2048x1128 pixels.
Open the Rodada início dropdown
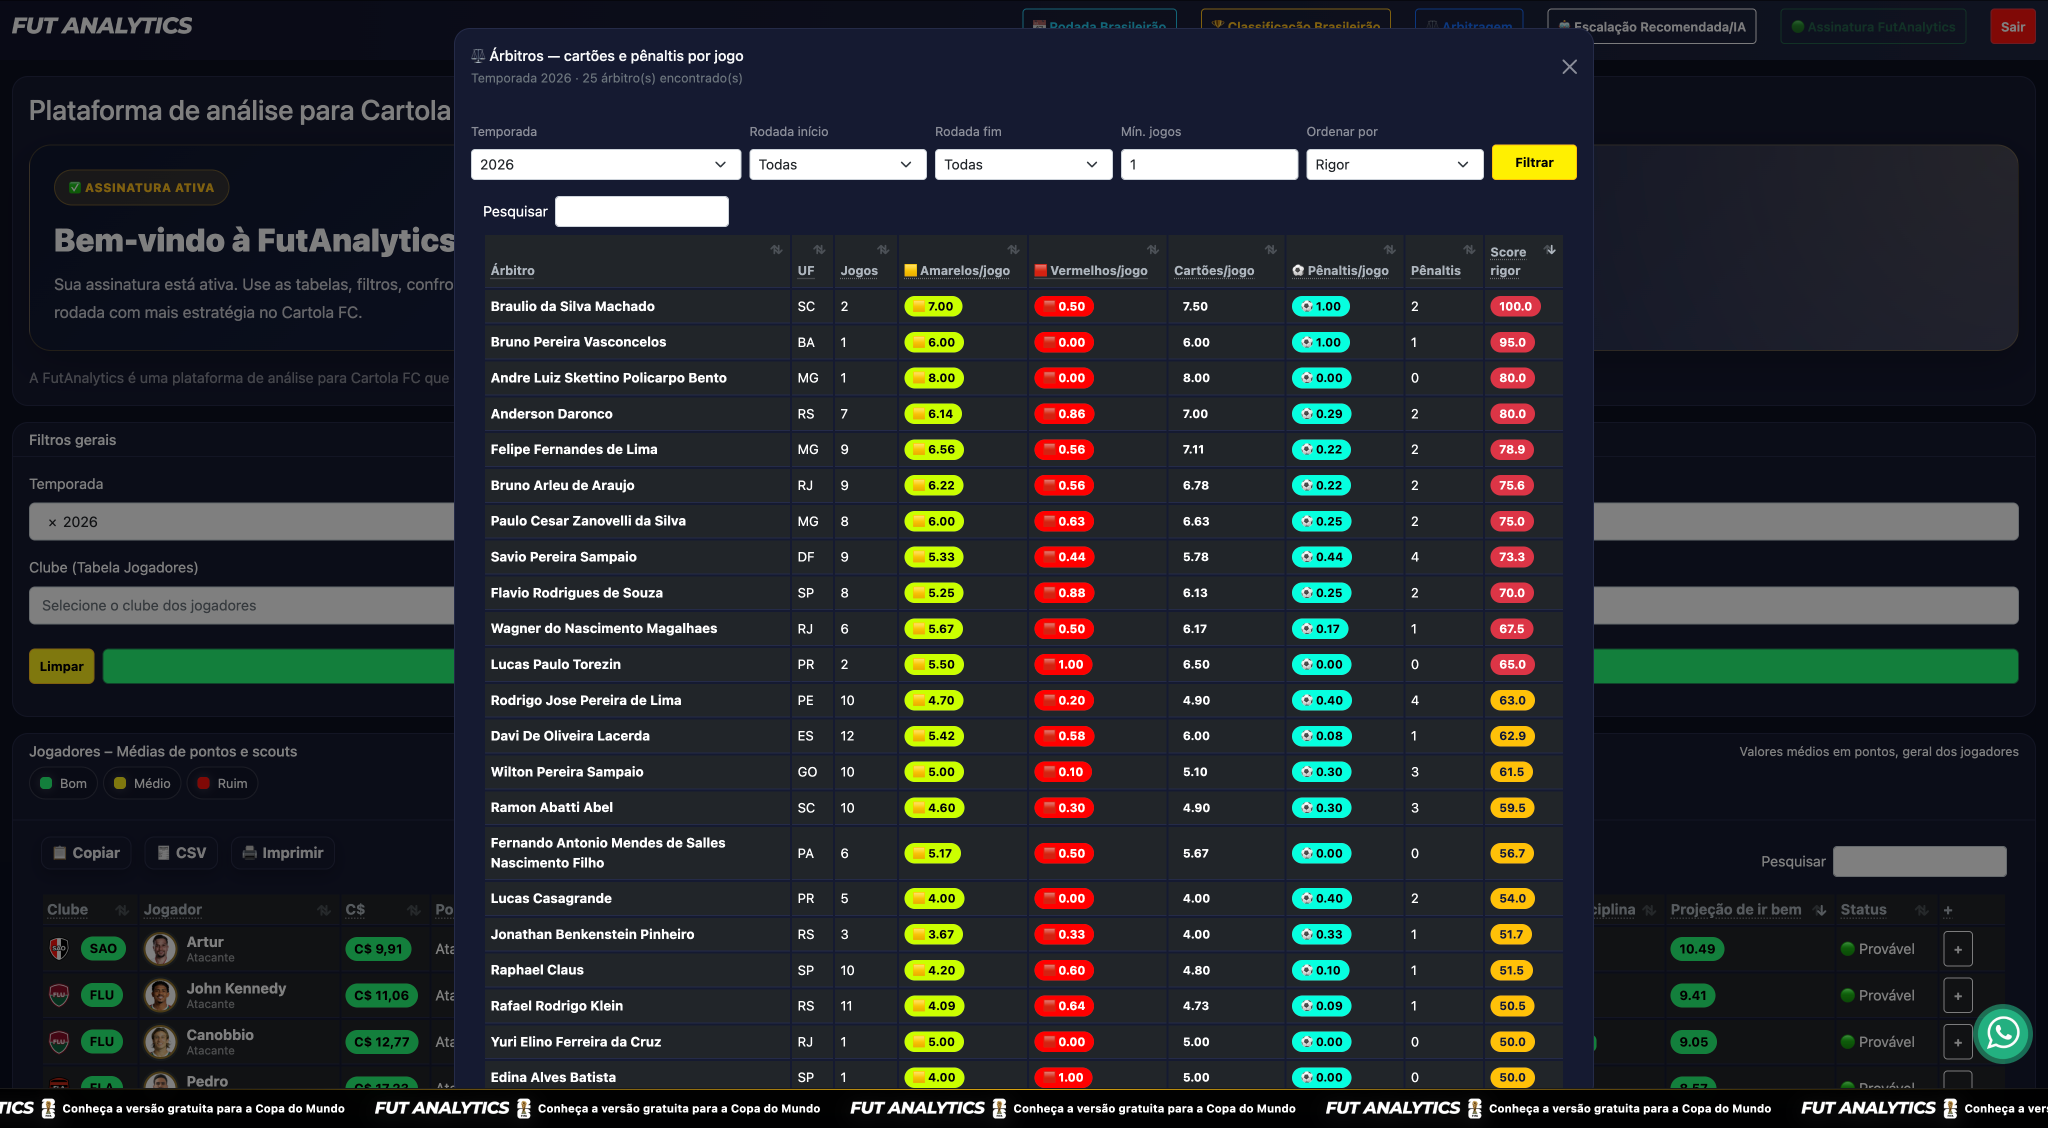pyautogui.click(x=837, y=164)
